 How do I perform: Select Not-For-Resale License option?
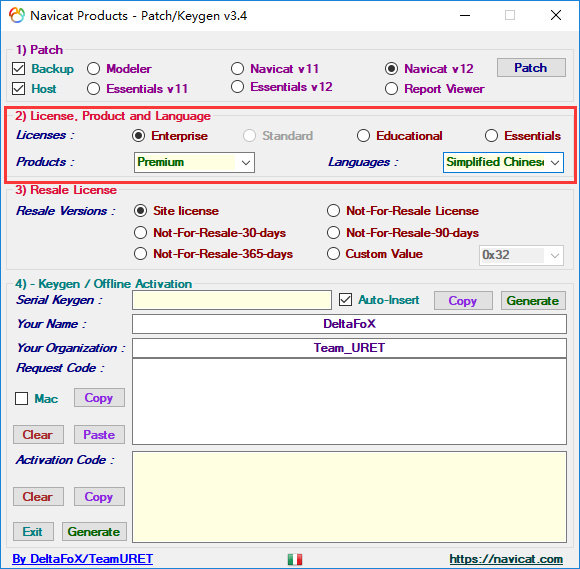point(333,211)
